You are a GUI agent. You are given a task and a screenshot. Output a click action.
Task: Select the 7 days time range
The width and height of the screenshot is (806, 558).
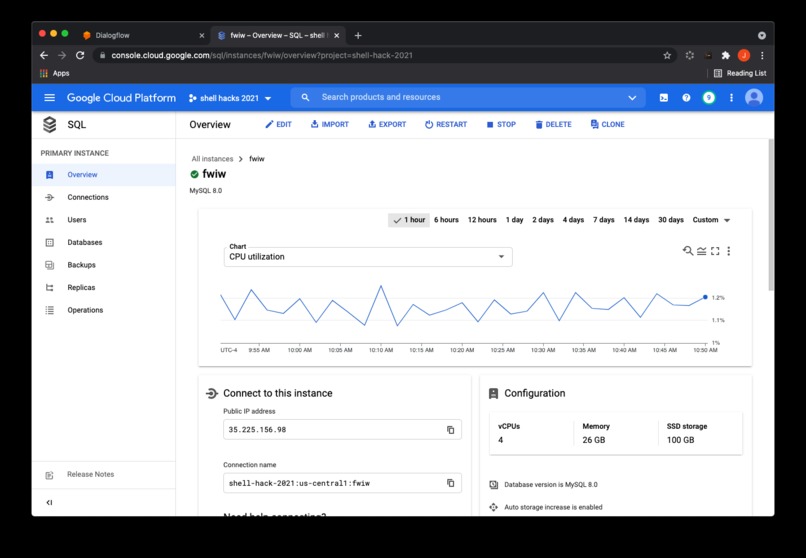point(604,220)
